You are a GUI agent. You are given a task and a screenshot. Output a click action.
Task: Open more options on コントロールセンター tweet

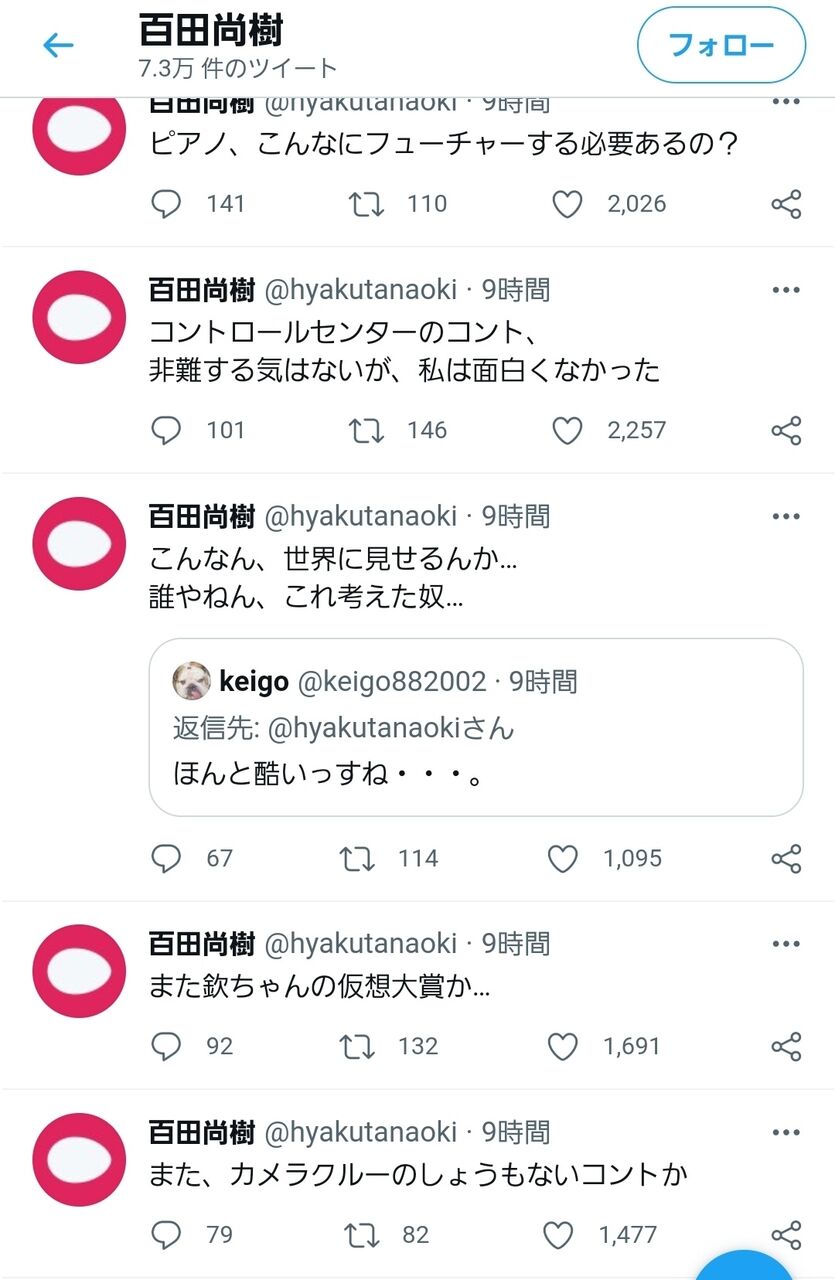coord(786,290)
